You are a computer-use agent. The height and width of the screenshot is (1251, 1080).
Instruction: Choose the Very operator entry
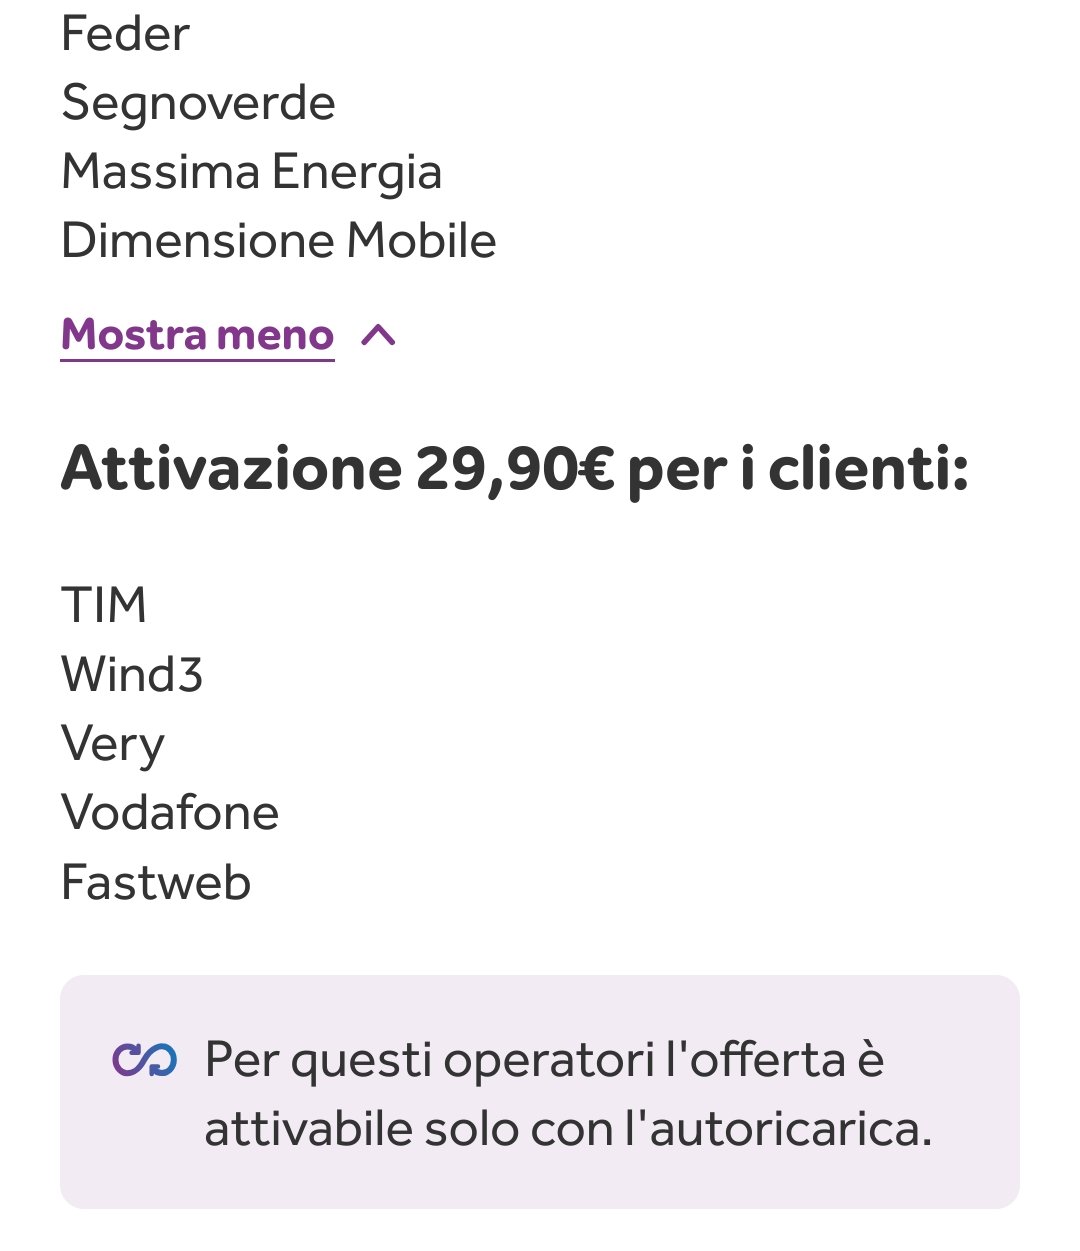112,745
